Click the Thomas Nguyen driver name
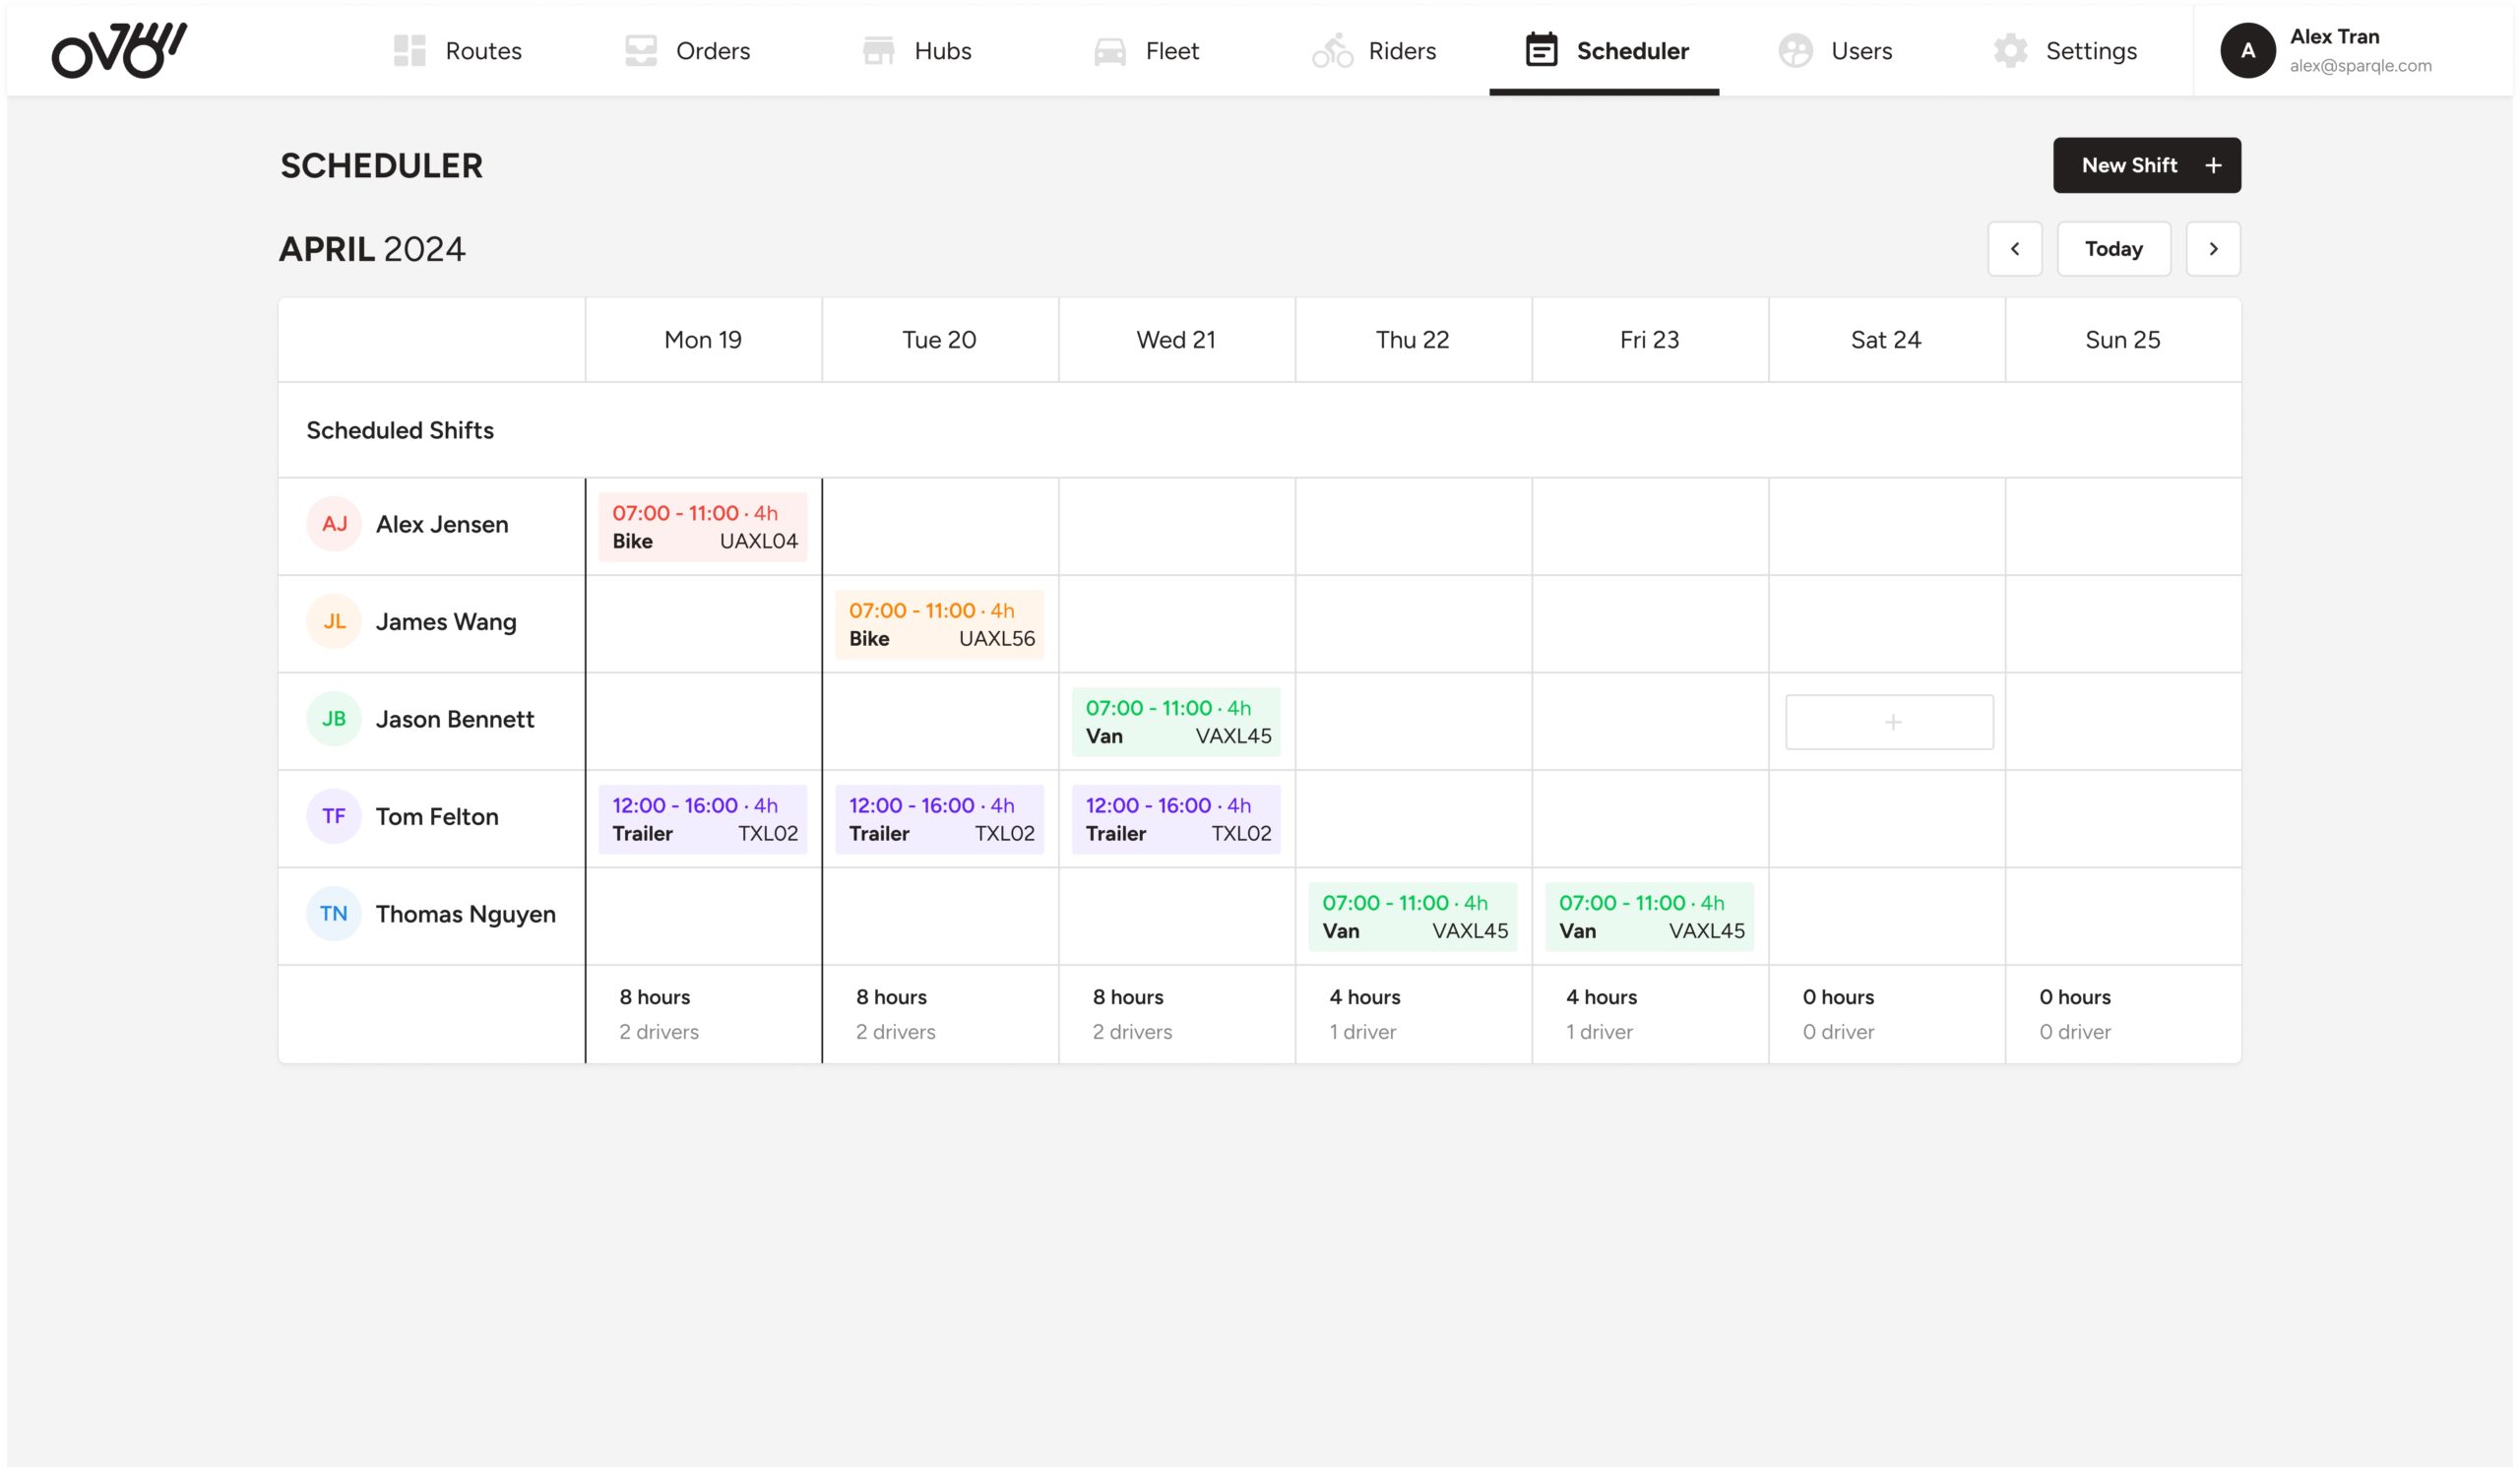Image resolution: width=2520 pixels, height=1467 pixels. tap(465, 914)
